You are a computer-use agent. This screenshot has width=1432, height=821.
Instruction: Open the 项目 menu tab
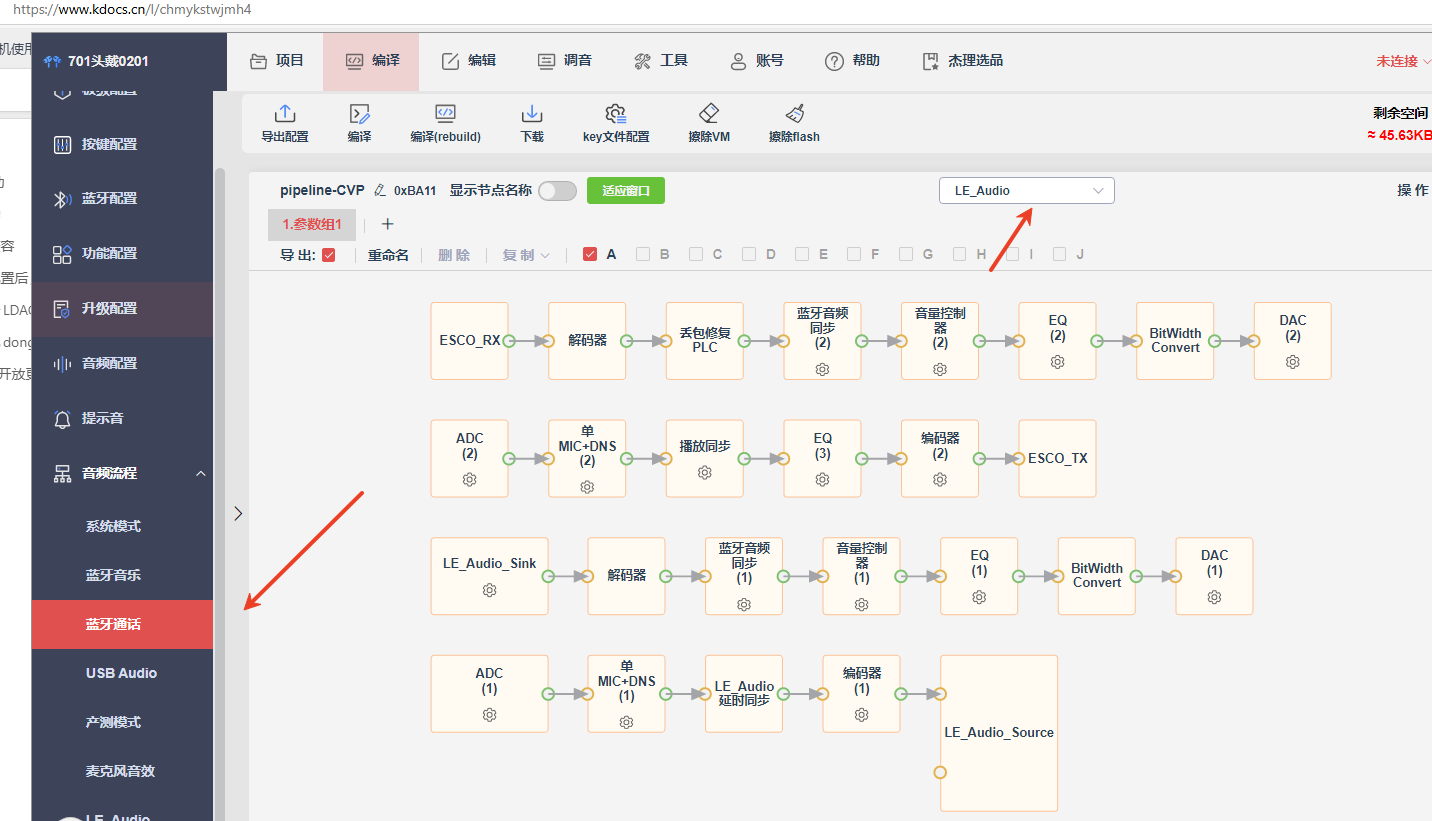pos(277,61)
